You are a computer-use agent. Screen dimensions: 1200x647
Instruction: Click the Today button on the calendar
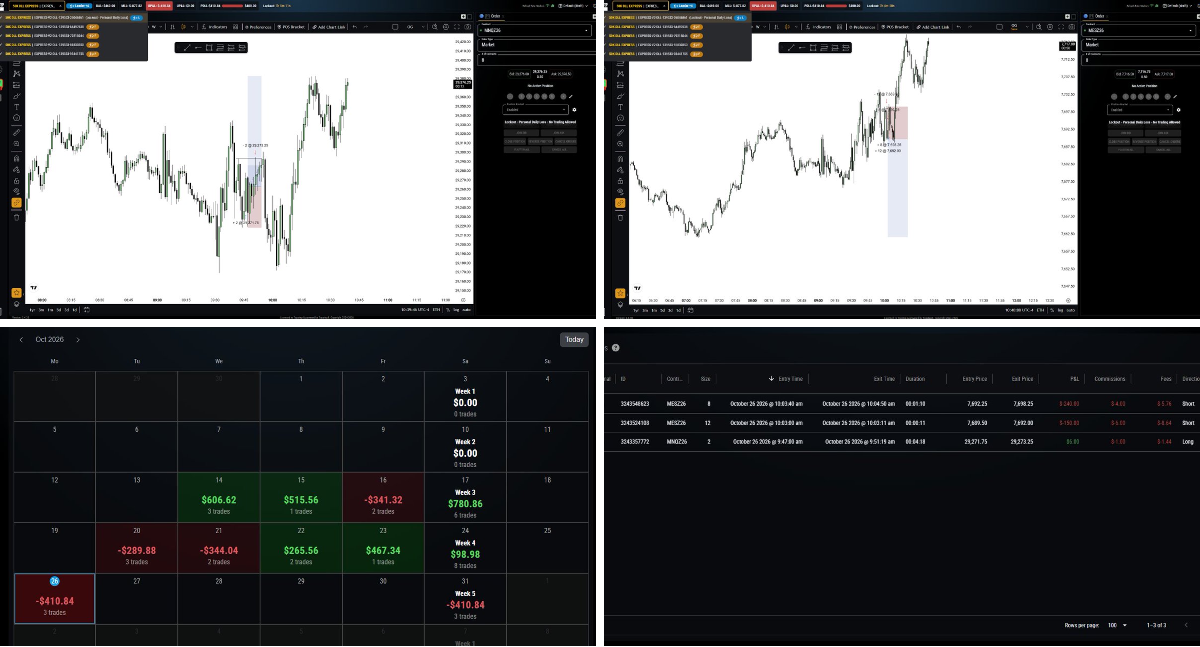[574, 339]
